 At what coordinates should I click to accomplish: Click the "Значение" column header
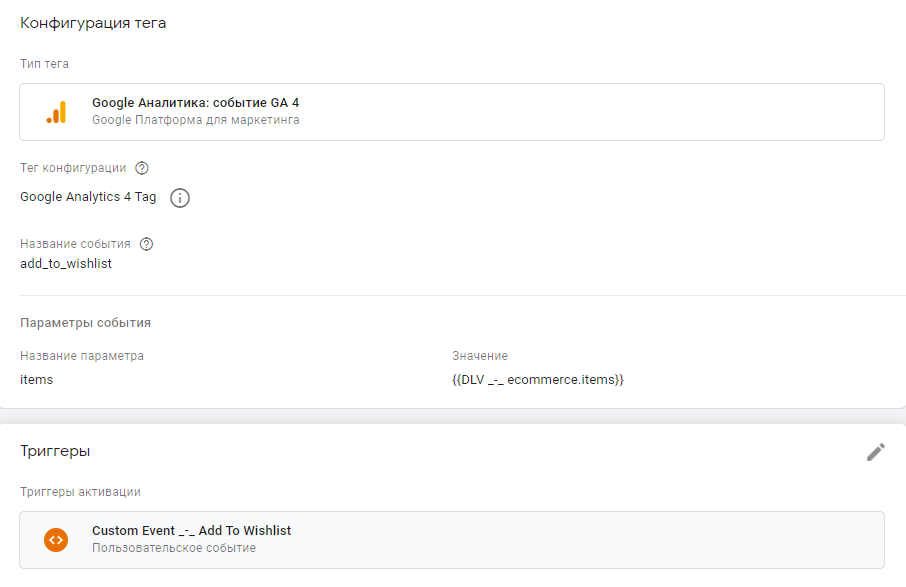(480, 355)
